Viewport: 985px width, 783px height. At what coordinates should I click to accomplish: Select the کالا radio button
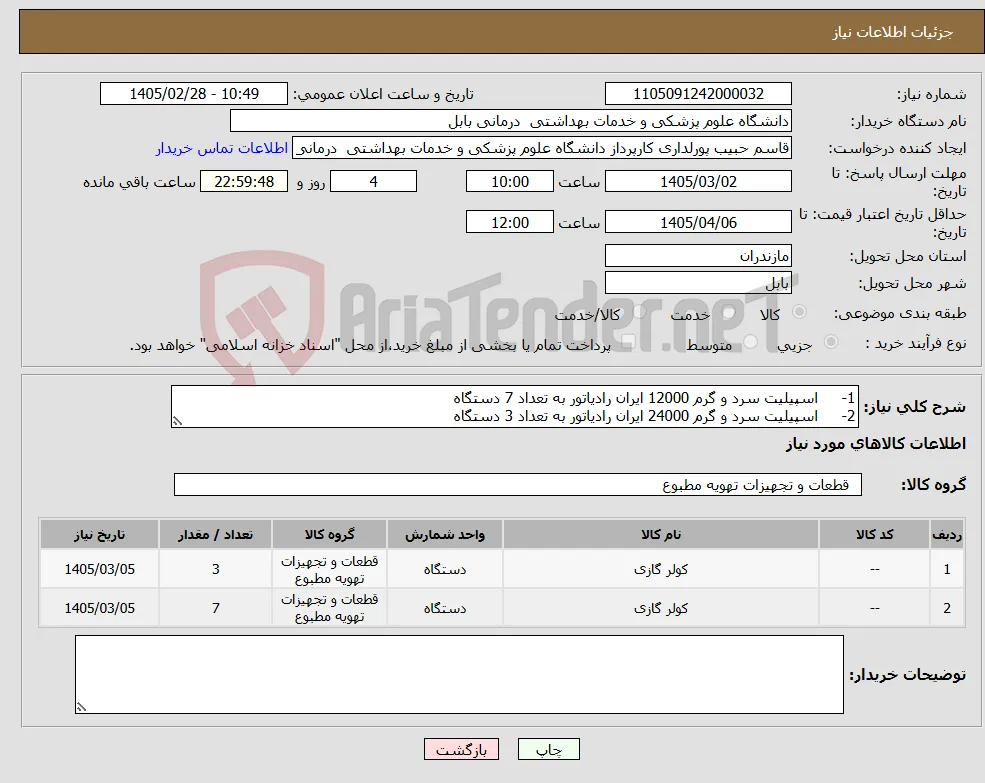pyautogui.click(x=800, y=312)
